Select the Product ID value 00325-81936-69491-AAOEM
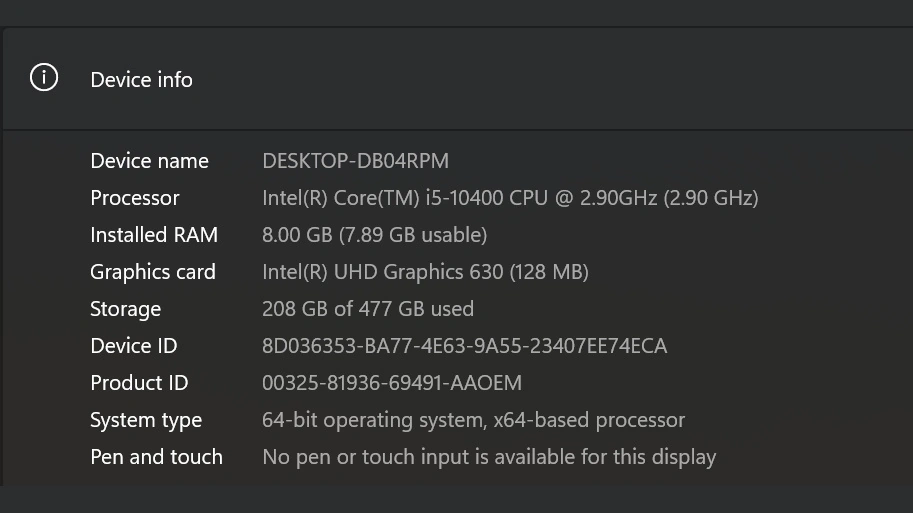913x513 pixels. click(392, 383)
